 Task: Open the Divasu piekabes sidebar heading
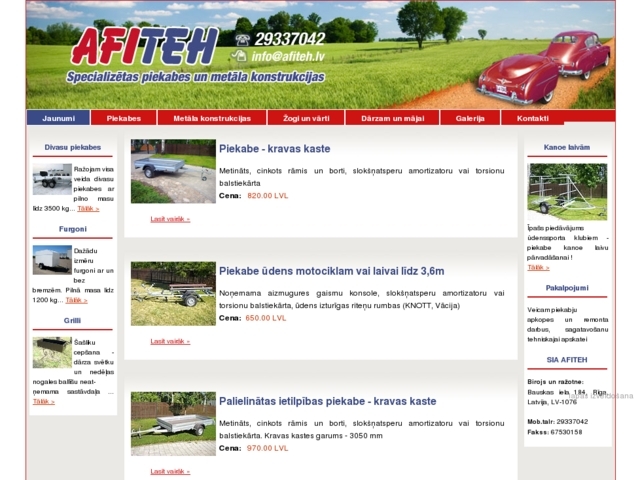click(73, 147)
